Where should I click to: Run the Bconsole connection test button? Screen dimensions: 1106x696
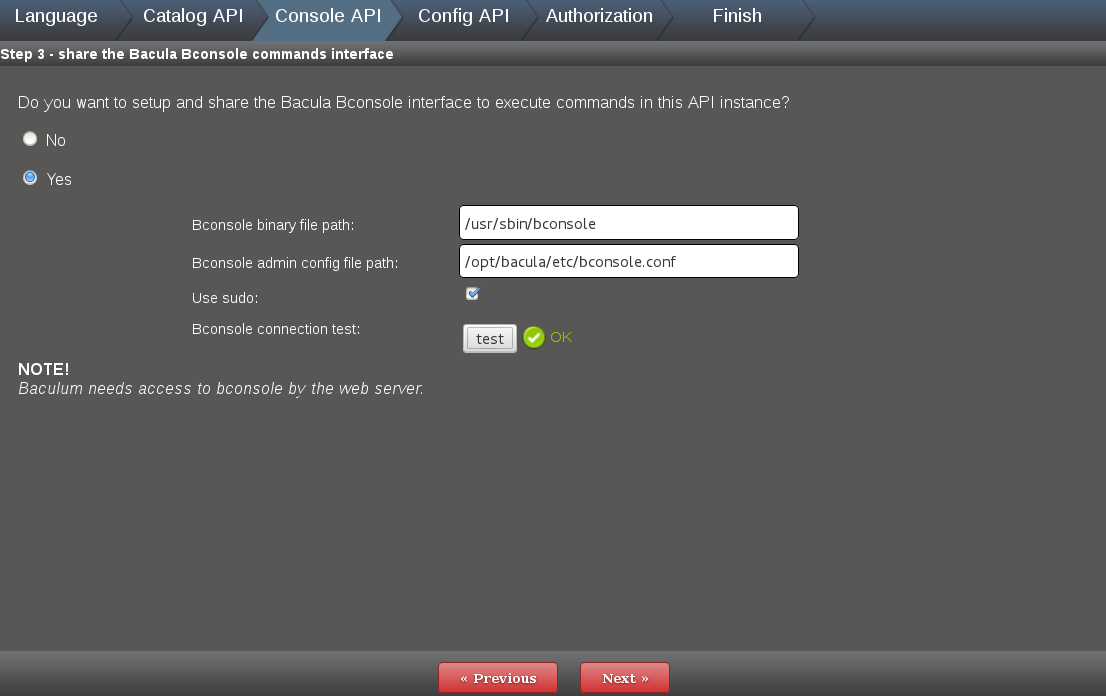[x=490, y=338]
